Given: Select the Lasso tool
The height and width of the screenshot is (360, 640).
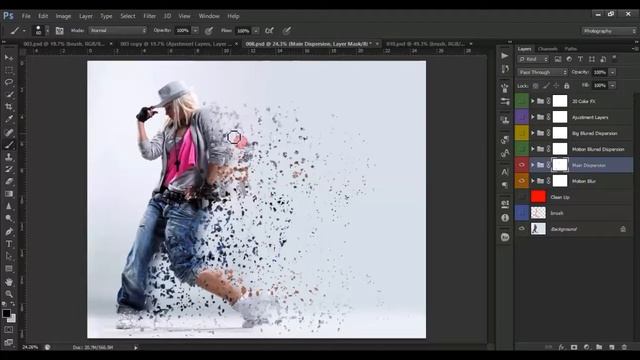Looking at the screenshot, I should pyautogui.click(x=9, y=82).
